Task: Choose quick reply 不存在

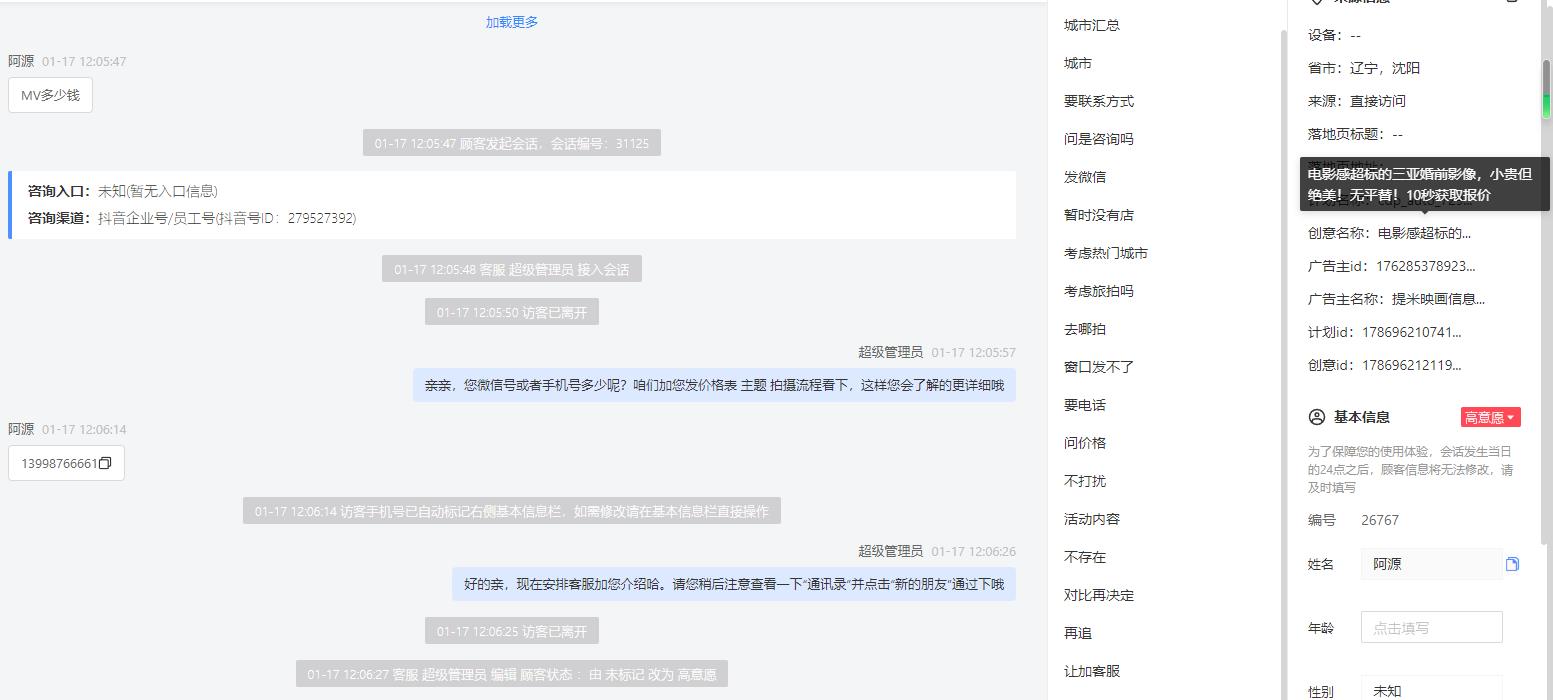Action: [x=1085, y=557]
